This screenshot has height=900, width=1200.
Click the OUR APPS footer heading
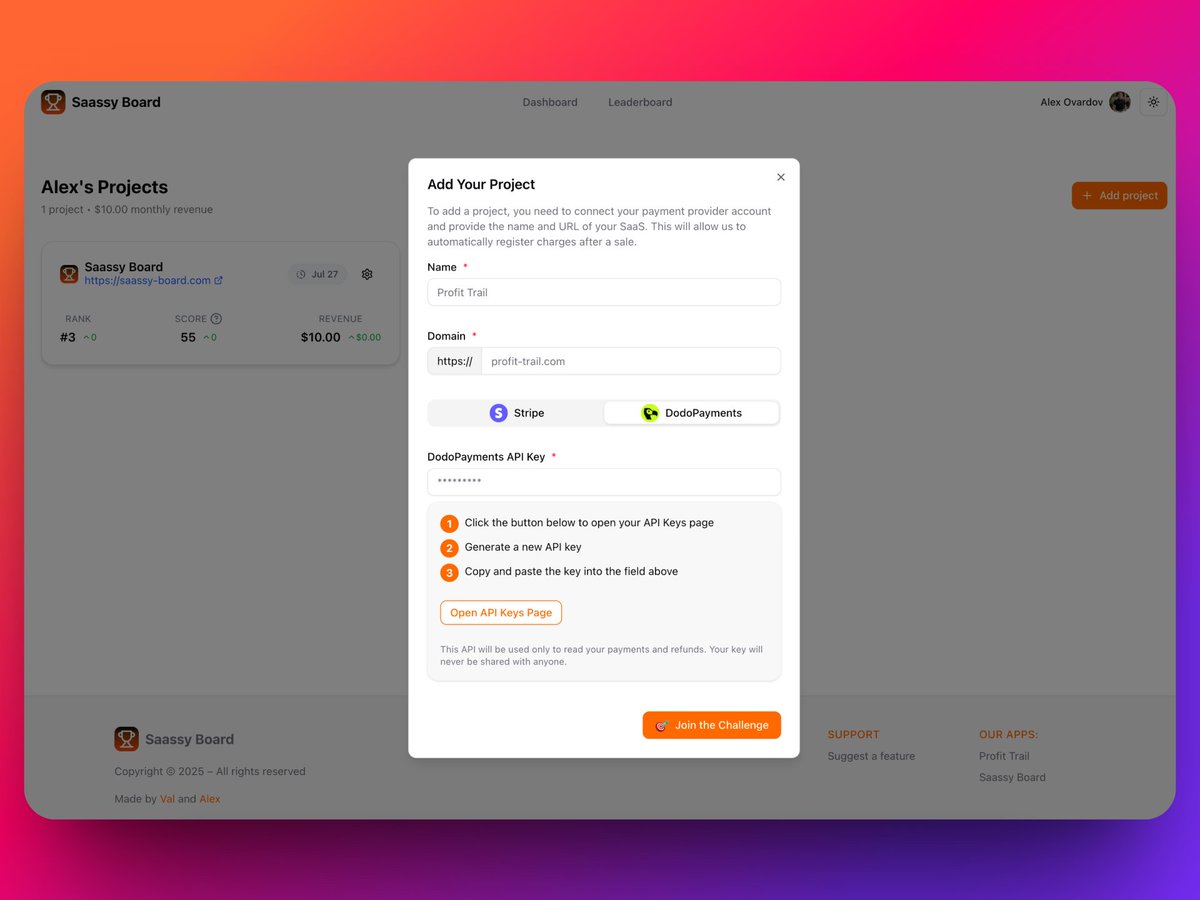tap(1008, 734)
